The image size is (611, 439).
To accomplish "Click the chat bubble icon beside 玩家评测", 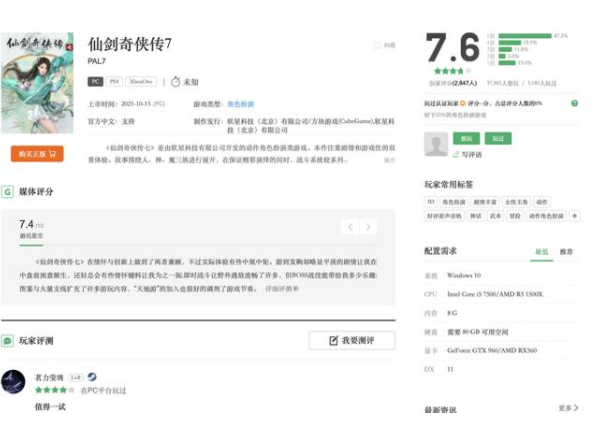I will tap(7, 341).
